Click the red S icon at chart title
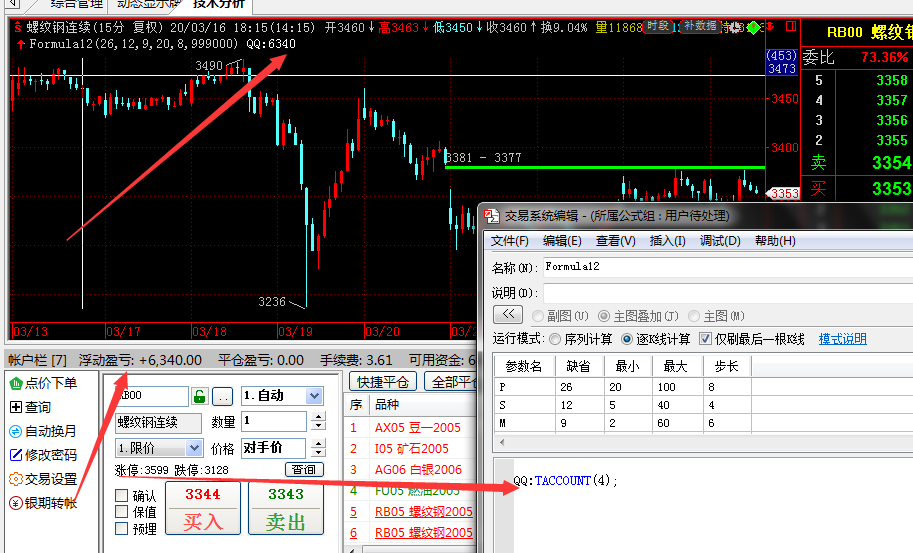913x553 pixels. 17,27
